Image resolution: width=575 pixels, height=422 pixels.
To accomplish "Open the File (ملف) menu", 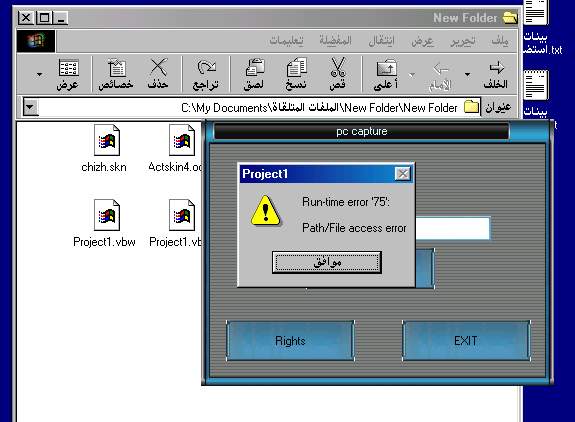I will point(500,40).
